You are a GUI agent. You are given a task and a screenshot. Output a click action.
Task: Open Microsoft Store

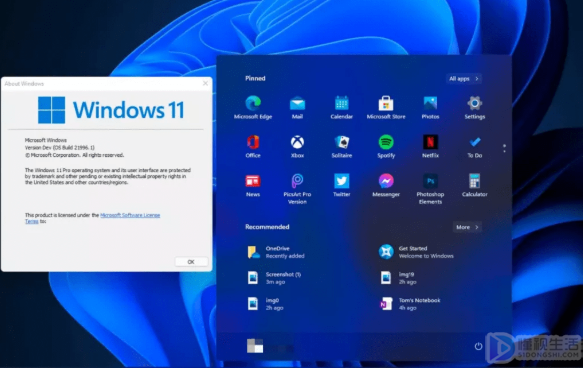[386, 107]
